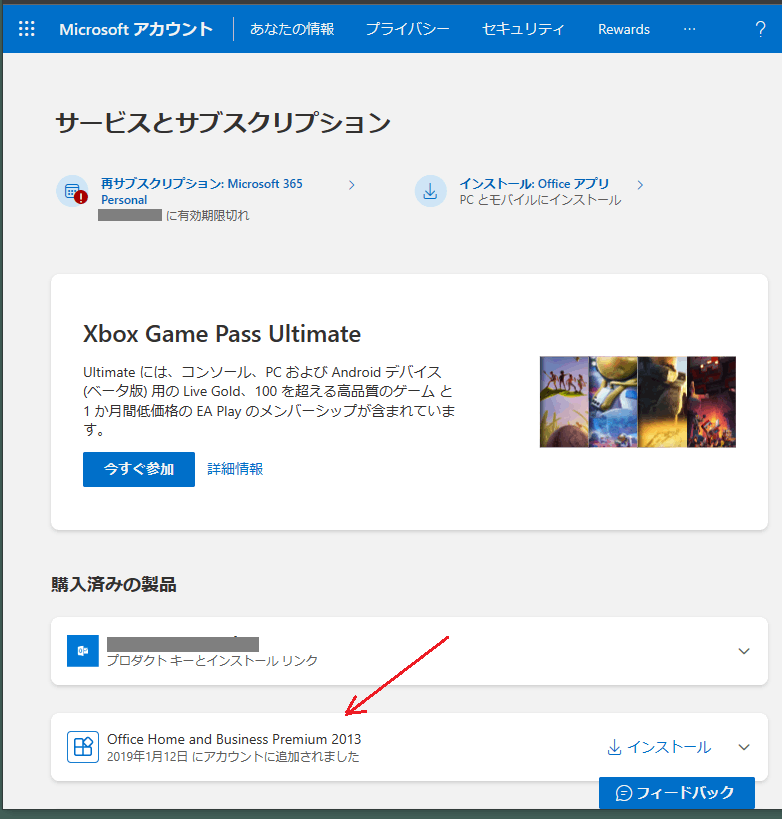Image resolution: width=782 pixels, height=819 pixels.
Task: Click the Office Home and Business 2013 icon
Action: (83, 747)
